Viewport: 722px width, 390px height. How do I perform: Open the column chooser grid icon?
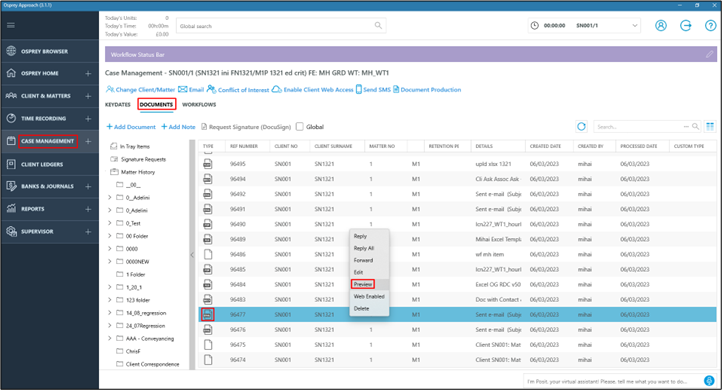coord(710,126)
